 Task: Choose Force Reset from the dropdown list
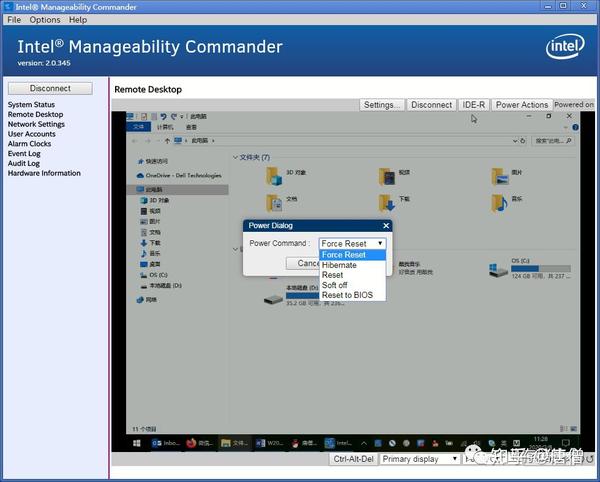click(352, 255)
